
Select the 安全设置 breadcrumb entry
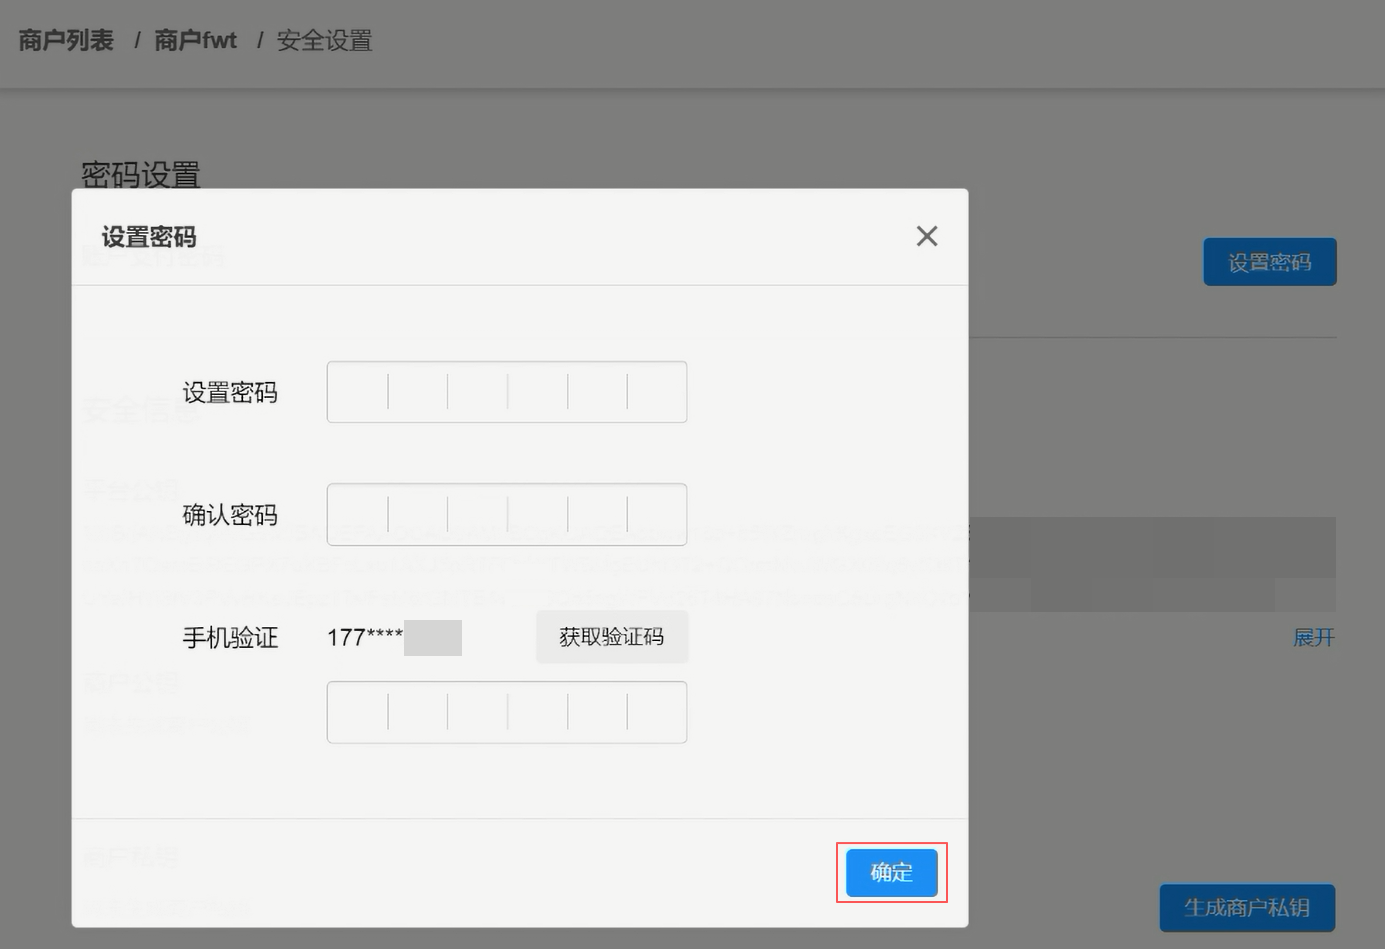[x=324, y=41]
